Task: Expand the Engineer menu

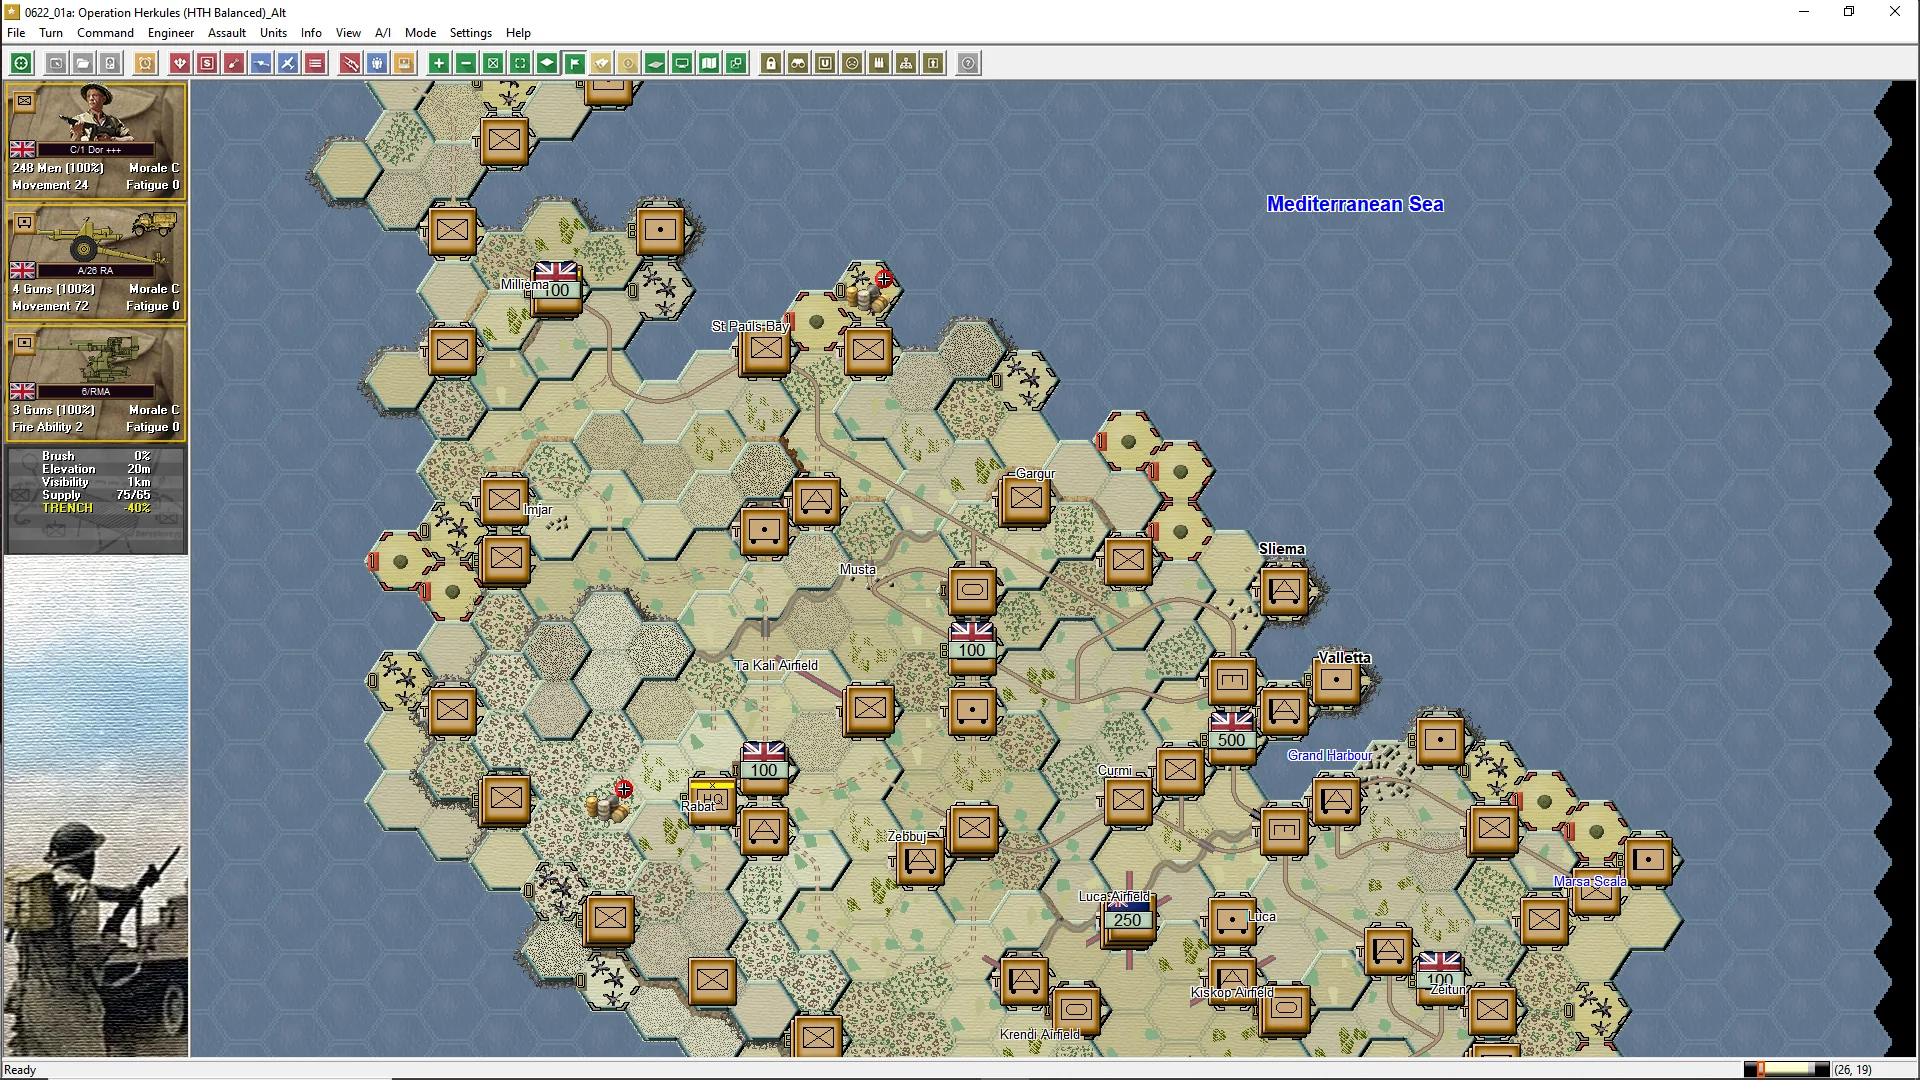Action: click(x=170, y=32)
